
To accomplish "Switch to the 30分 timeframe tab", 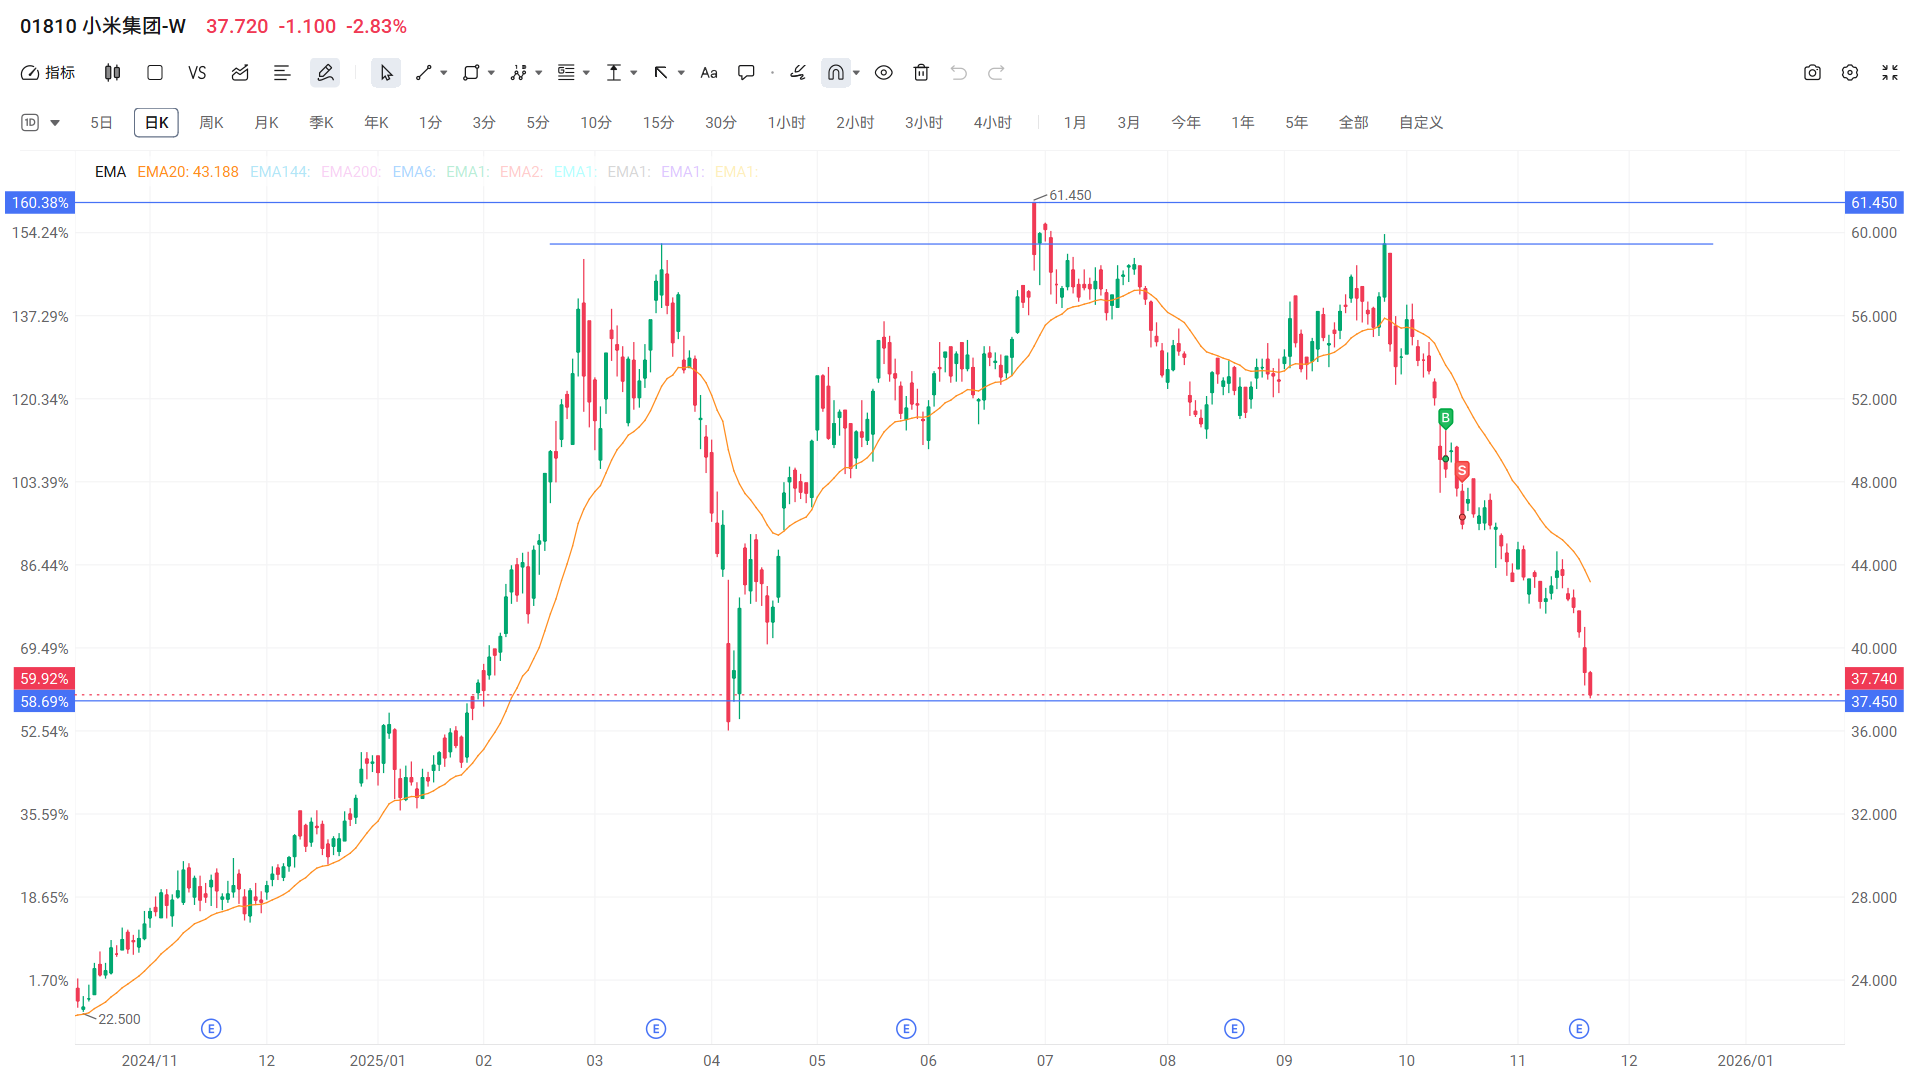I will click(720, 123).
